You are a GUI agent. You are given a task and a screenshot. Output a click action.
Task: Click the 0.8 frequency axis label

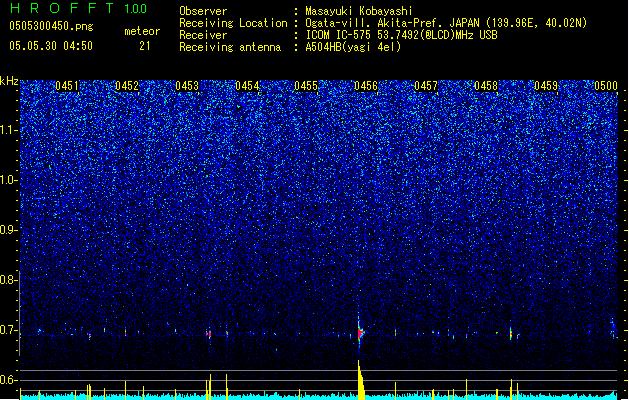point(8,280)
